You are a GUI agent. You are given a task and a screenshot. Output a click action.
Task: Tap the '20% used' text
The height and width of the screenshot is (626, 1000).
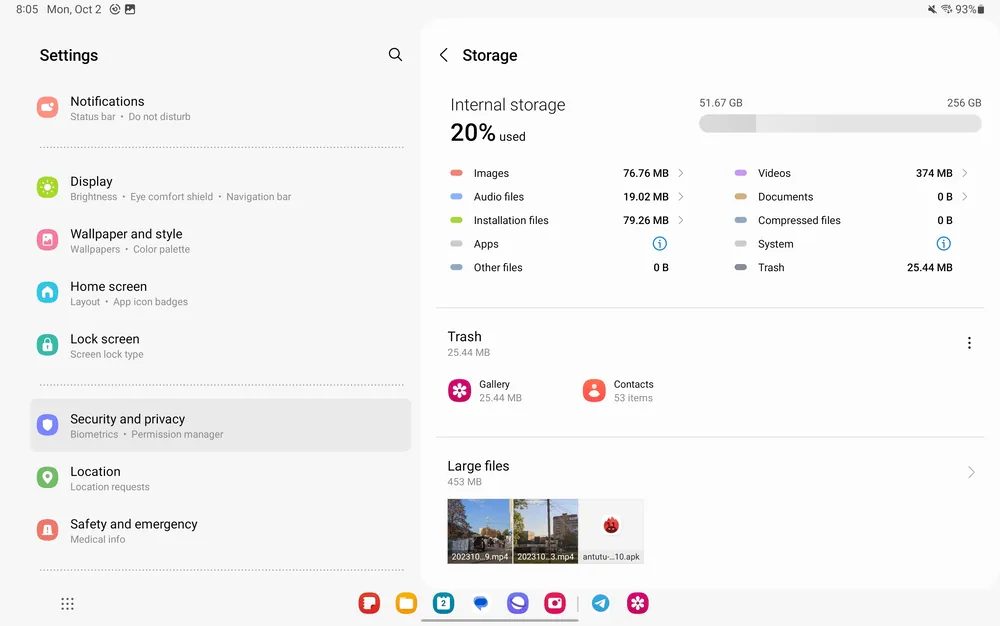point(488,133)
